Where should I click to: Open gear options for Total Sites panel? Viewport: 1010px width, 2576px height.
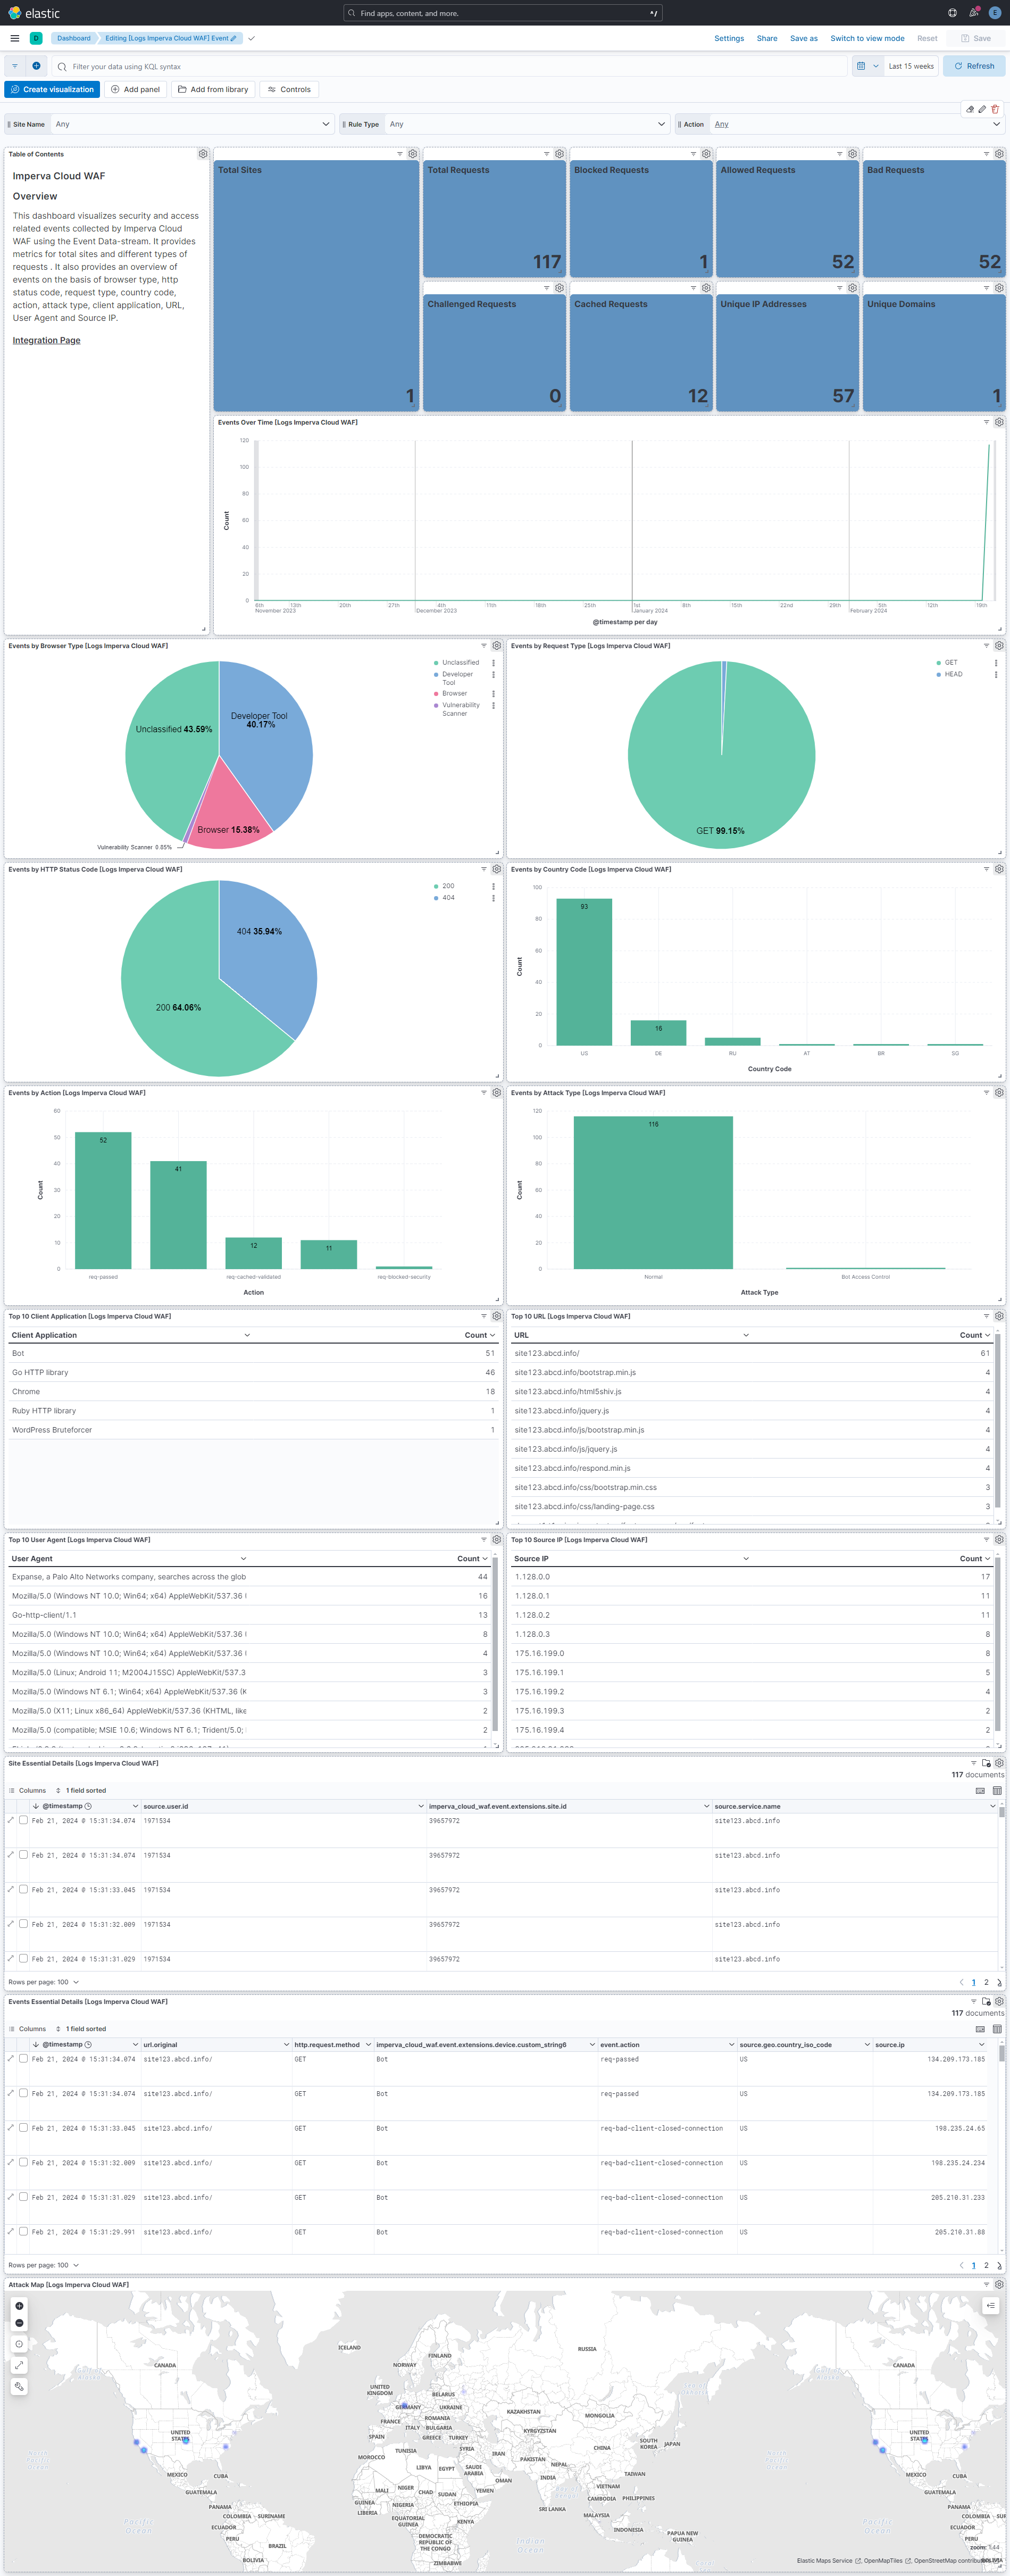[x=412, y=154]
